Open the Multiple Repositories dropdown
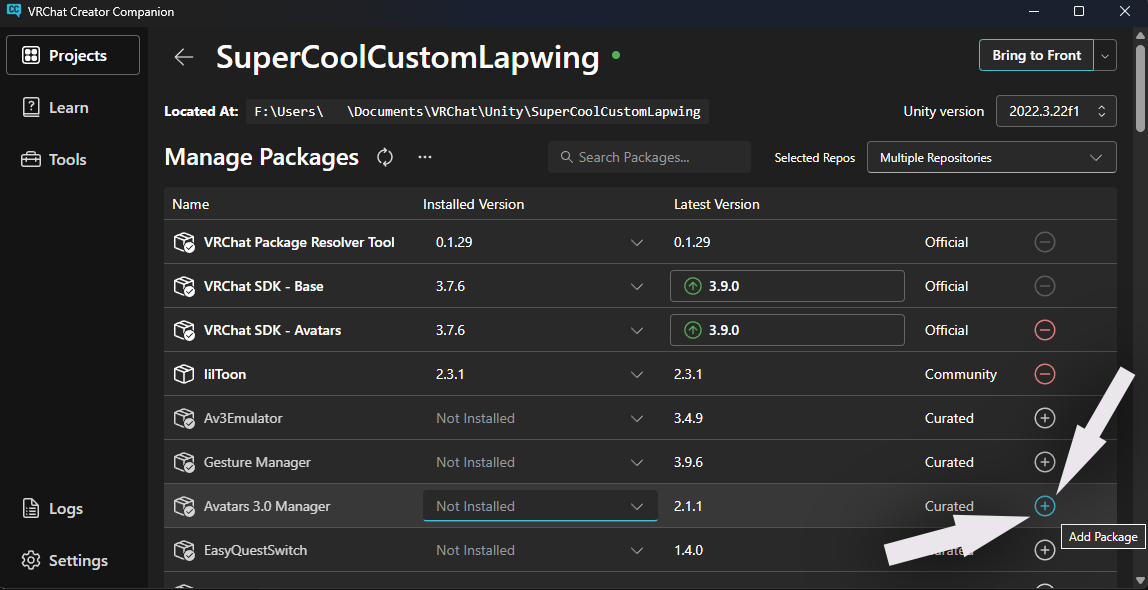1148x590 pixels. 991,157
